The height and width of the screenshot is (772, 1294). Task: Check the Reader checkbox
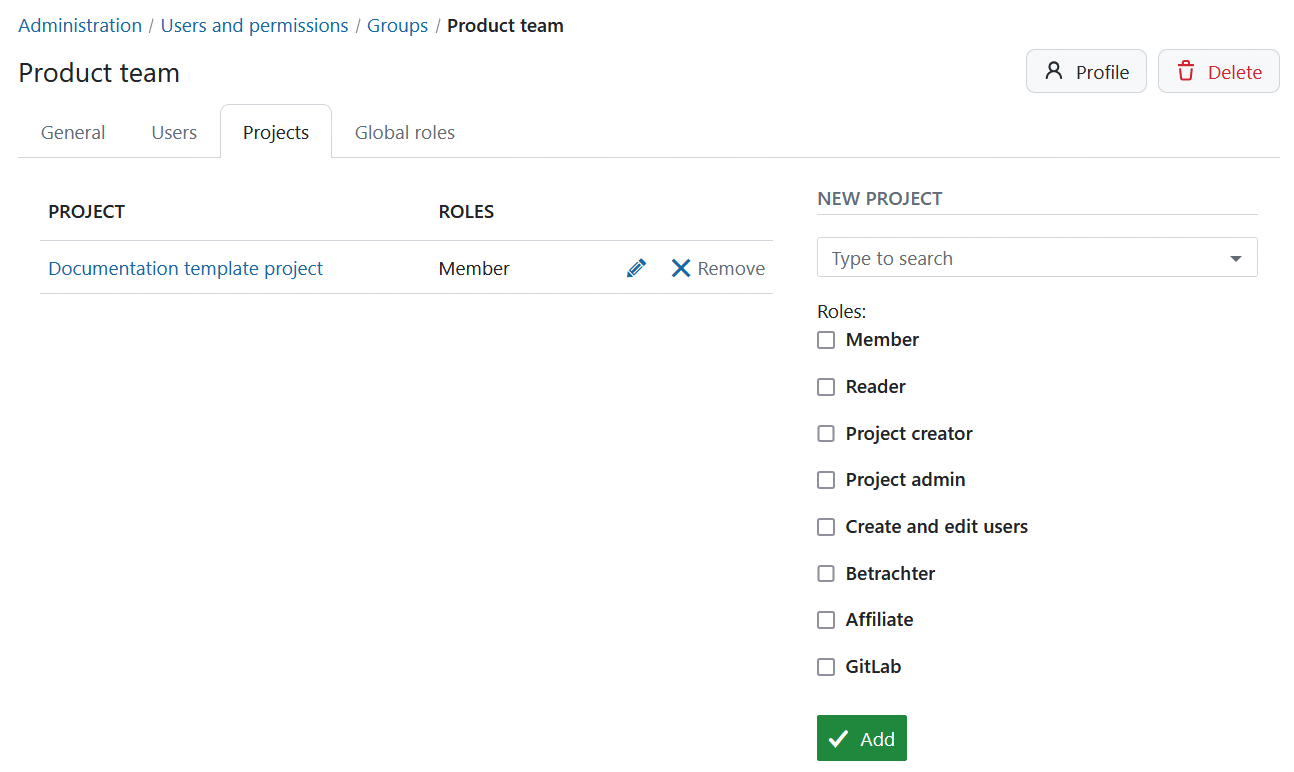[x=825, y=387]
